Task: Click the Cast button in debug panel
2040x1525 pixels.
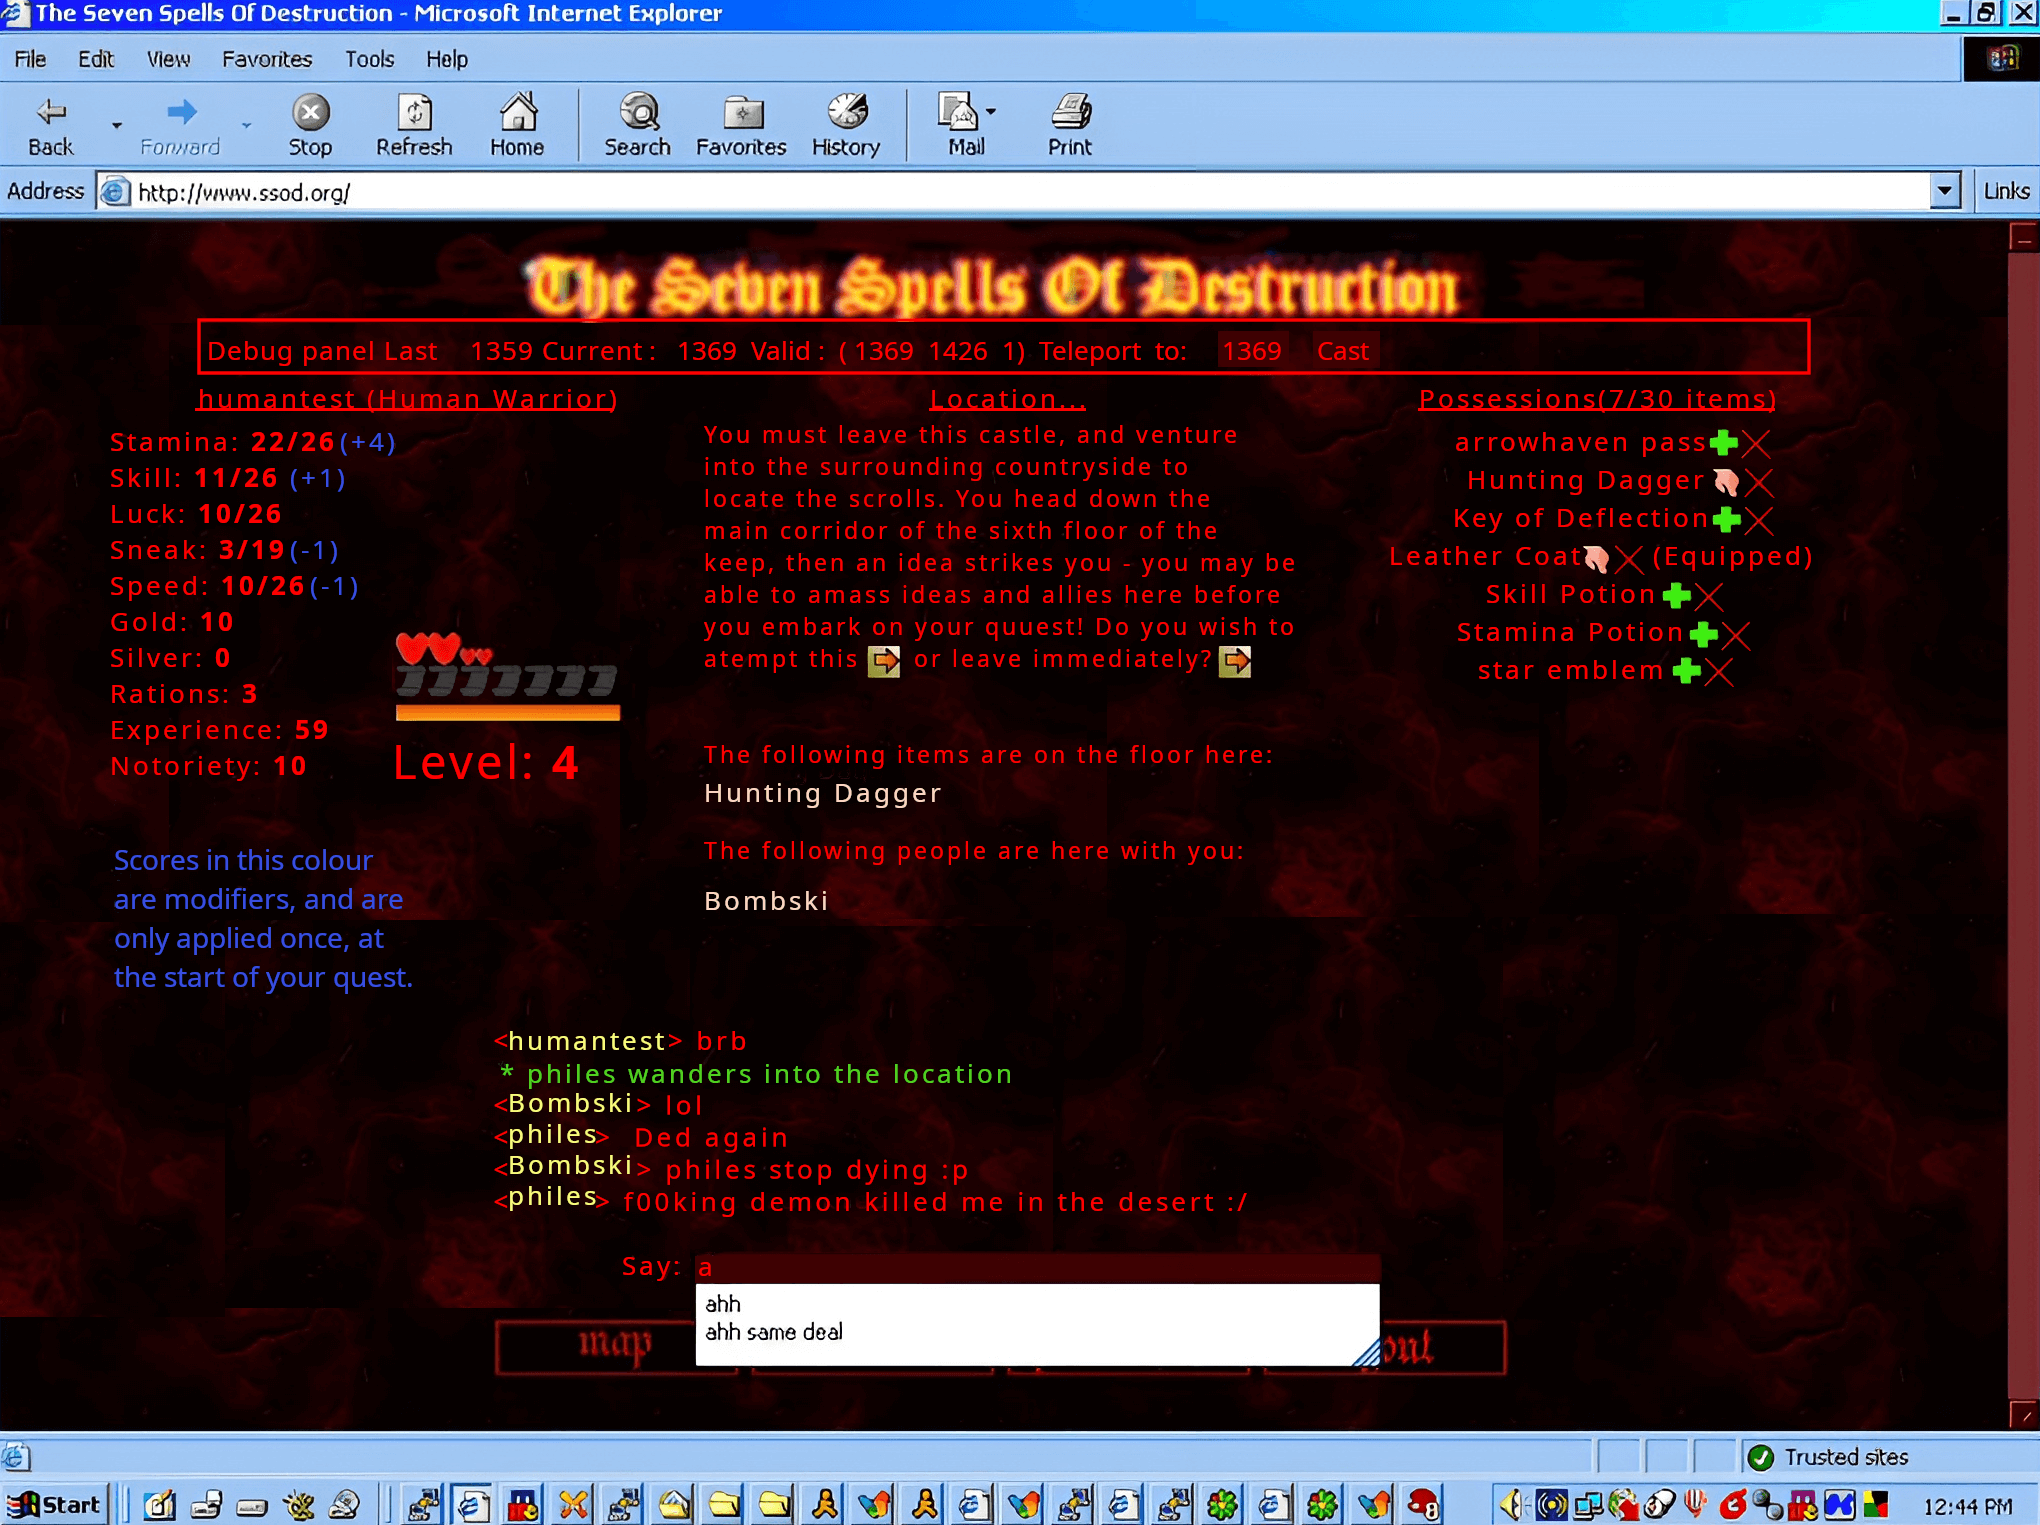Action: 1343,351
